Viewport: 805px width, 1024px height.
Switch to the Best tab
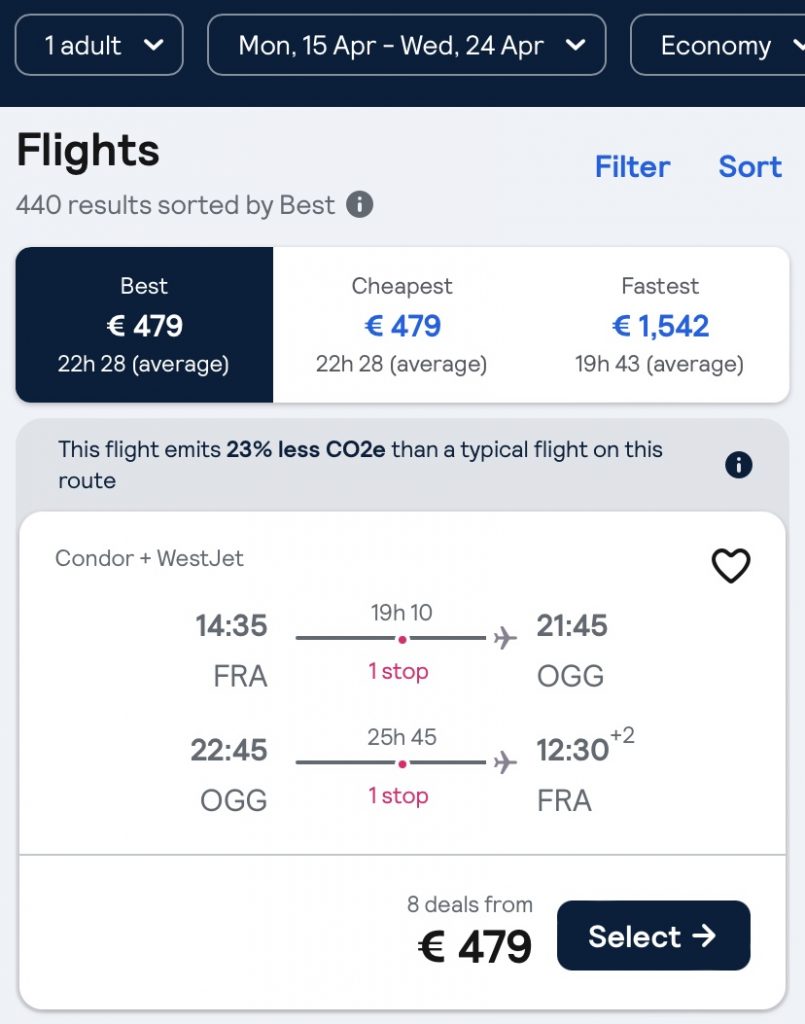click(x=144, y=325)
